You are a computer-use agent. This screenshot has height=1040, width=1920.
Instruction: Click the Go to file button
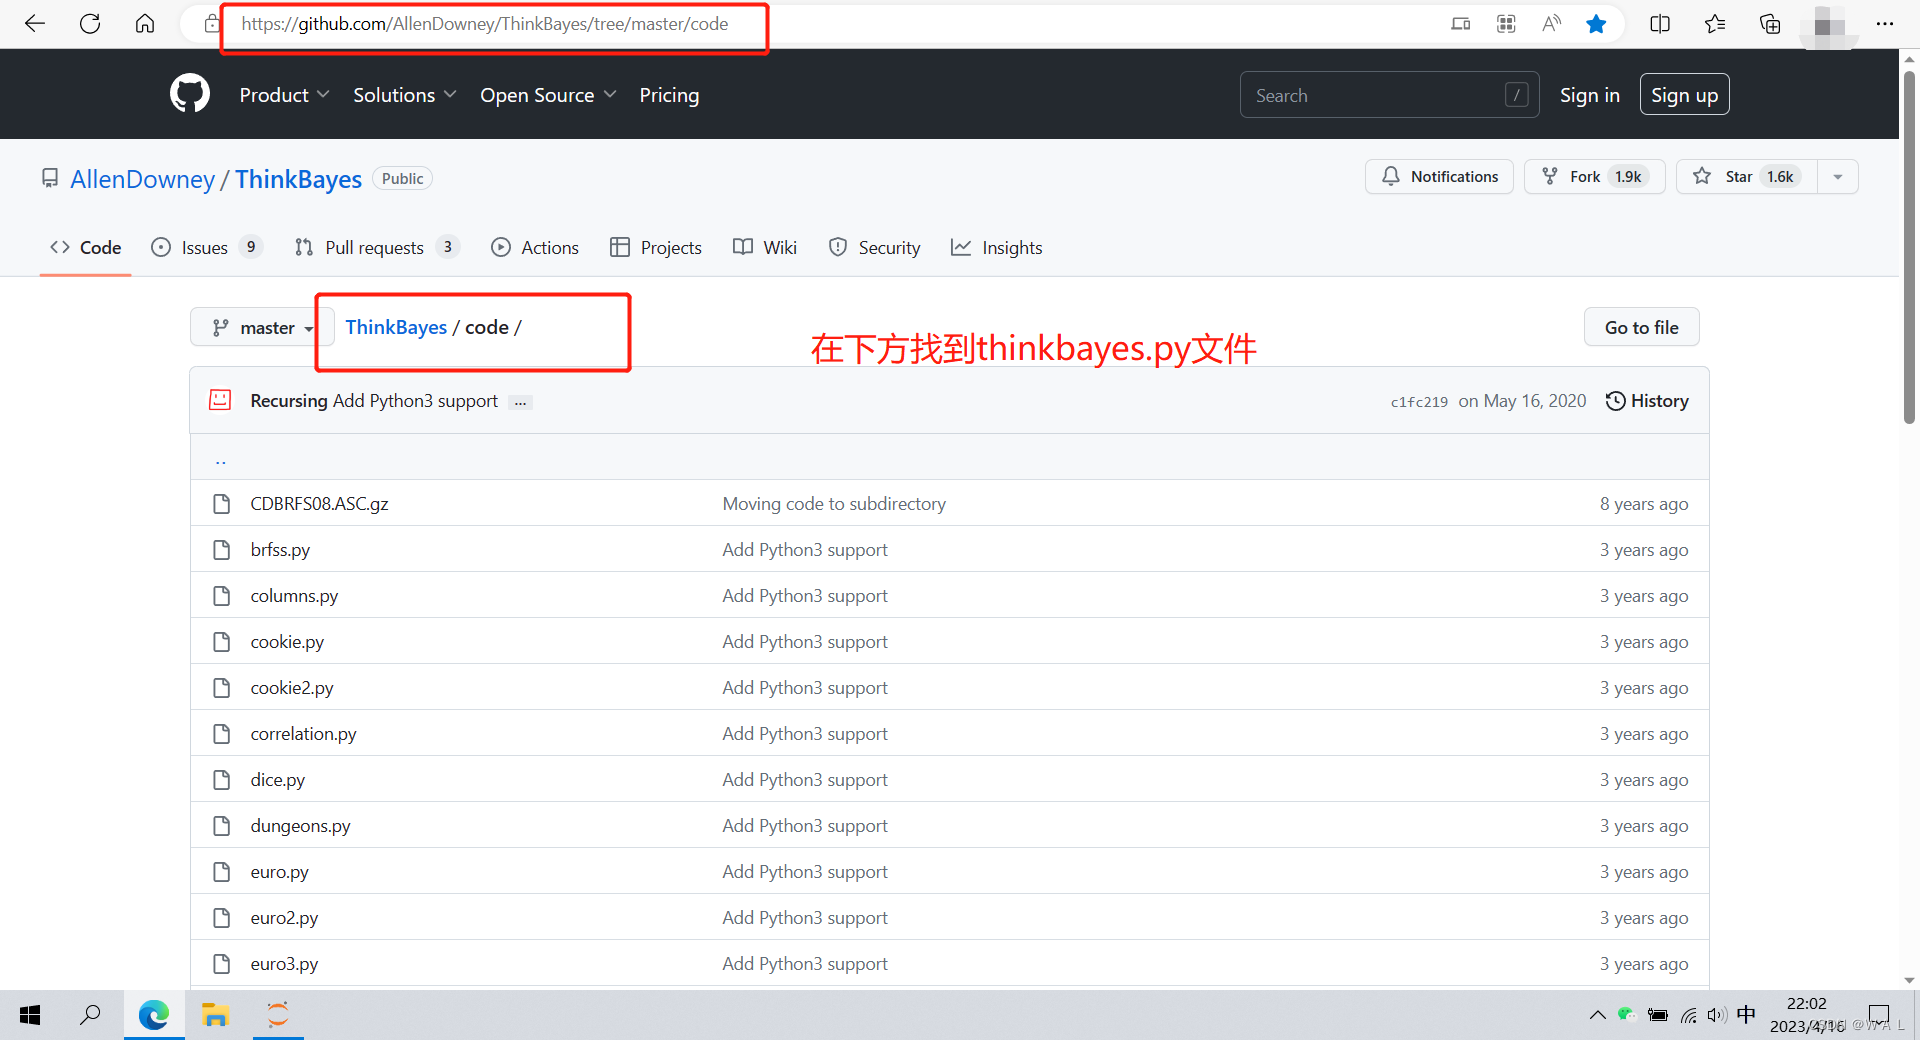pos(1641,327)
